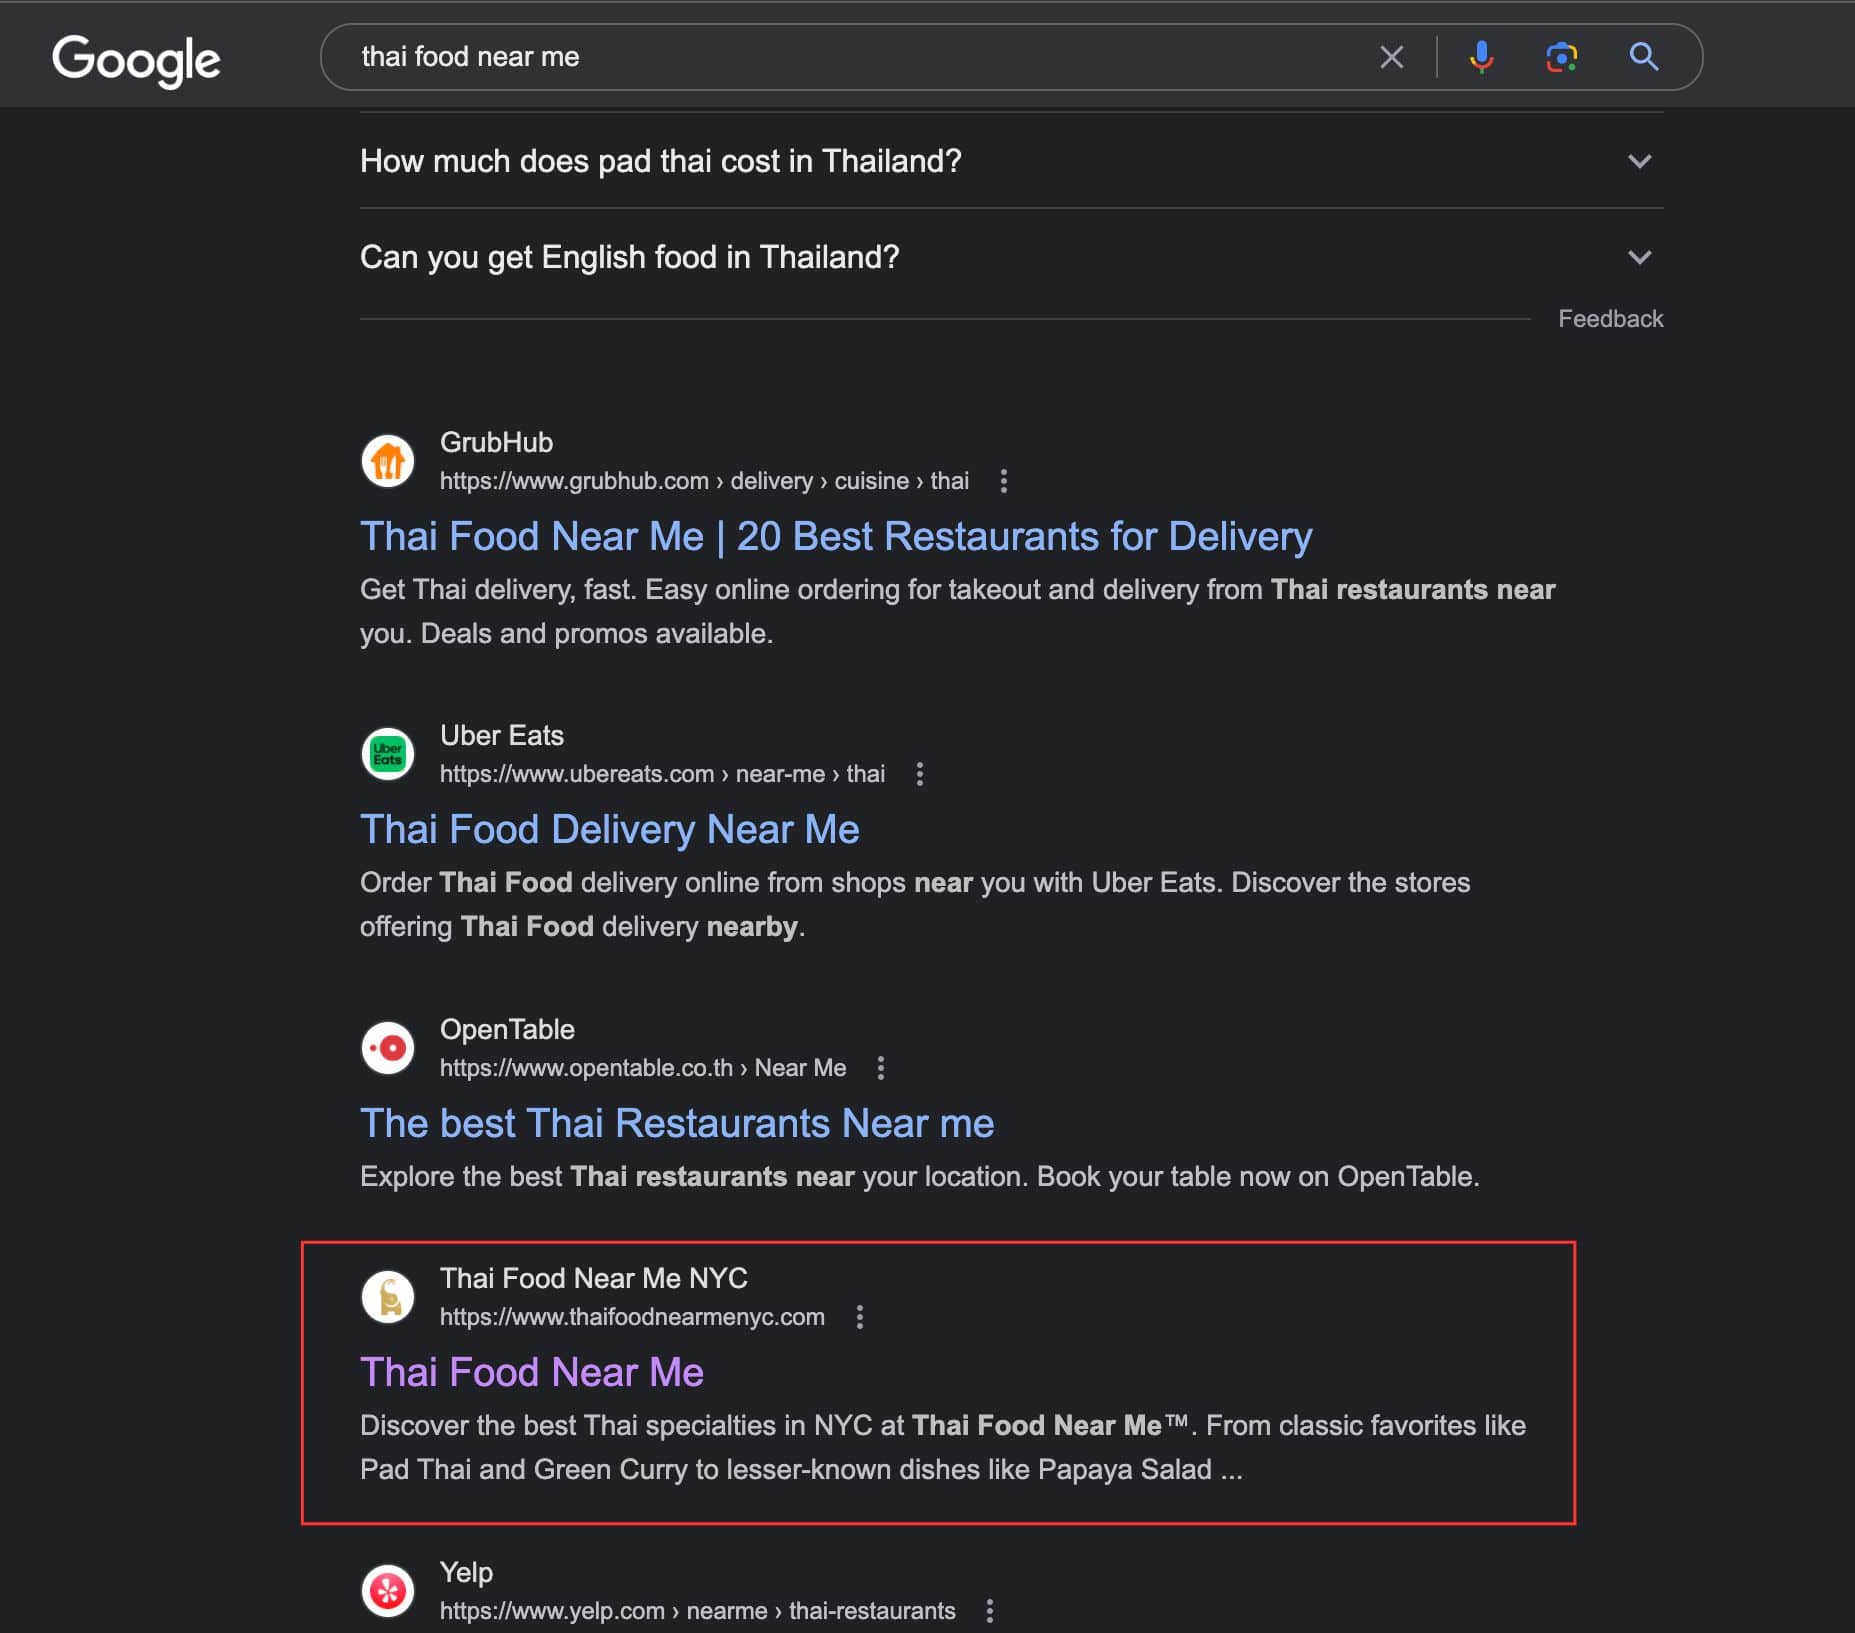
Task: Open the three-dot menu for OpenTable result
Action: coord(881,1068)
